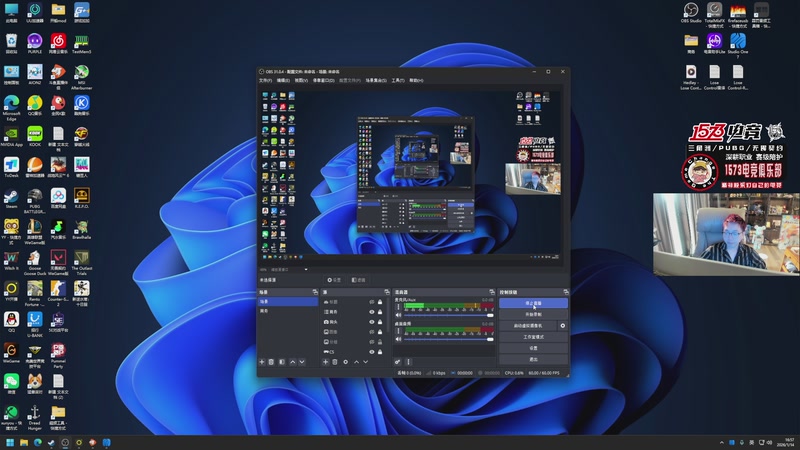Show the hidden topmost source via its eye
The image size is (800, 450).
[372, 302]
